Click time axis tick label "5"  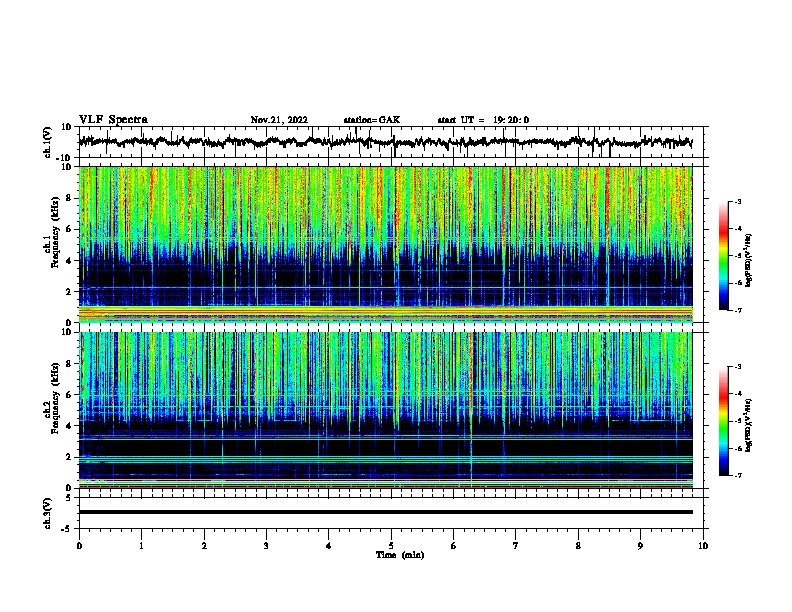click(x=391, y=546)
